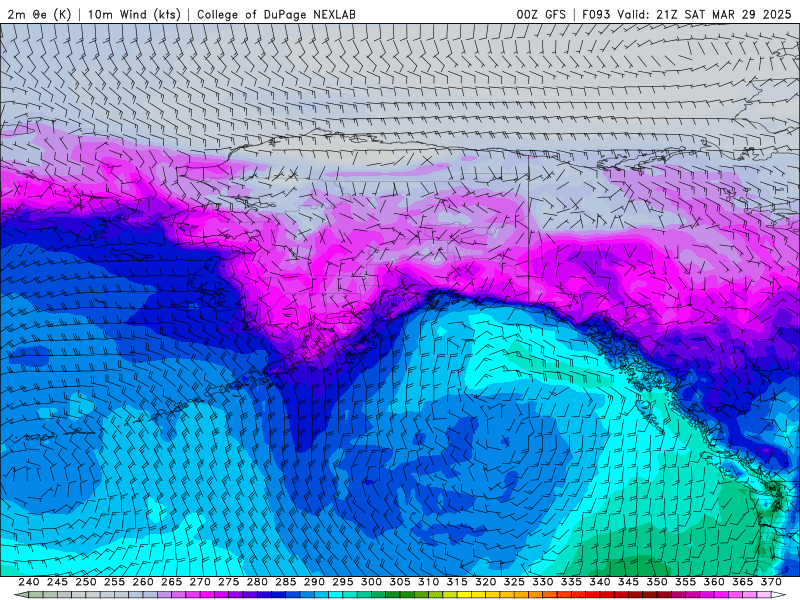Pick the bright yellow segment of the color bar
Screen dimensions: 800x600
click(464, 595)
